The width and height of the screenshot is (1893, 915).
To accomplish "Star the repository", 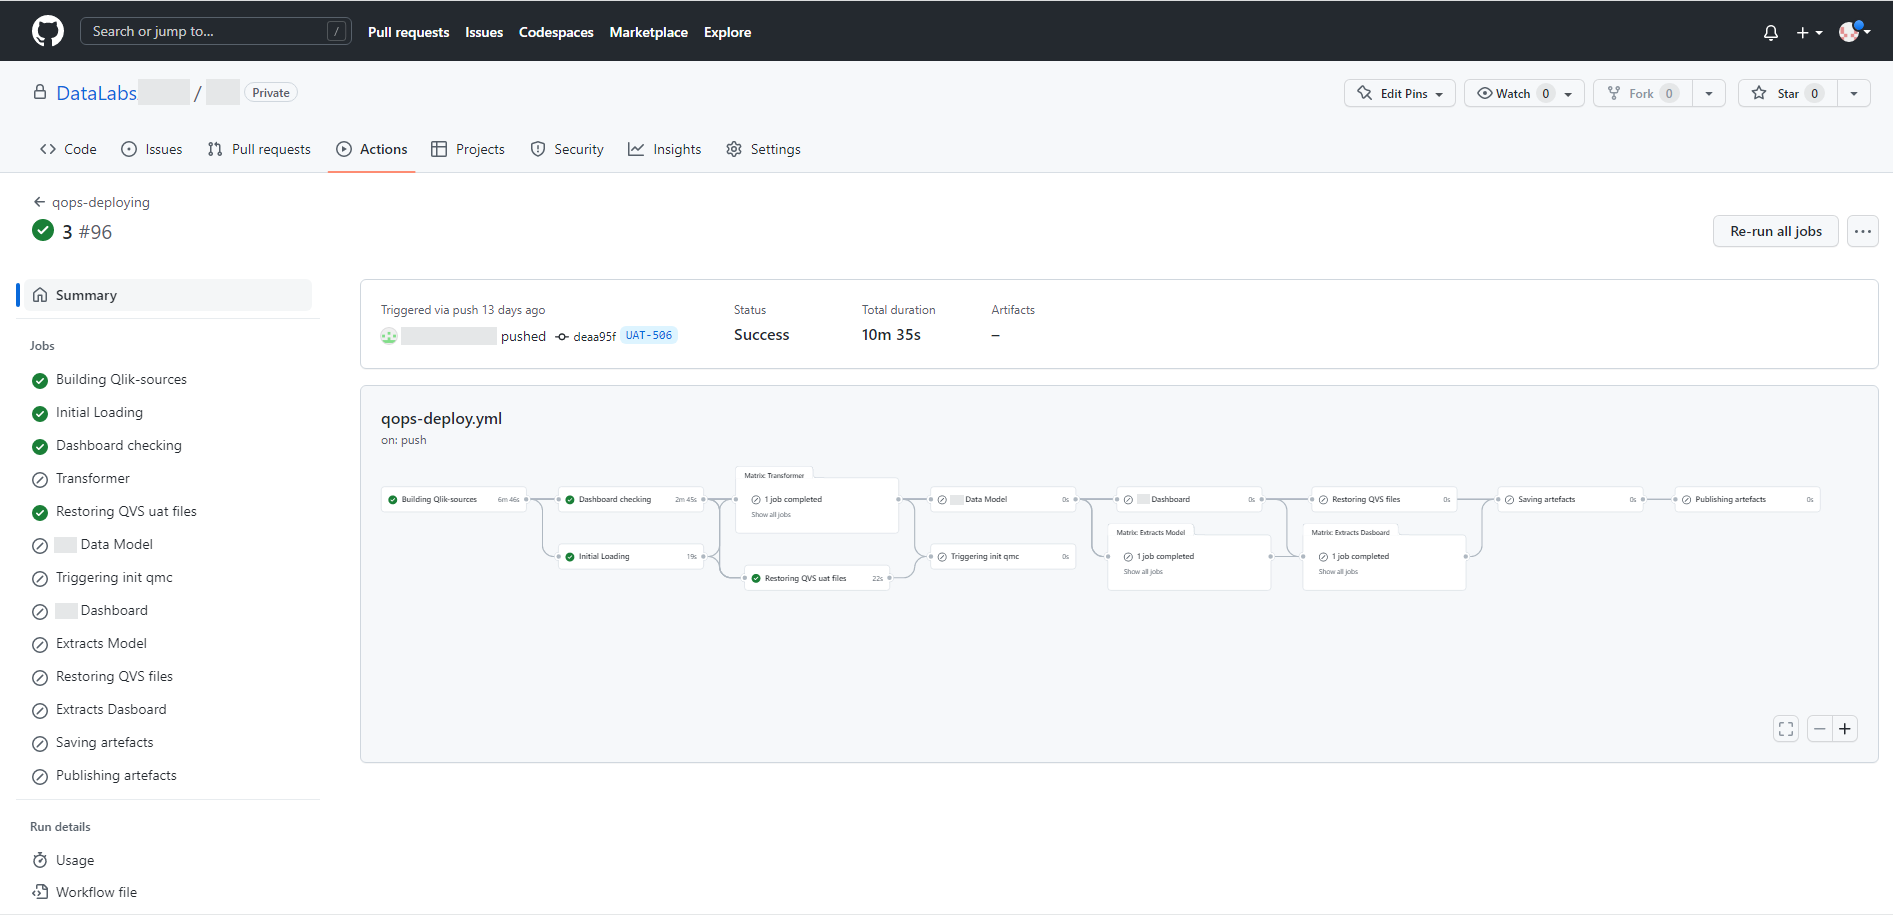I will click(x=1787, y=93).
